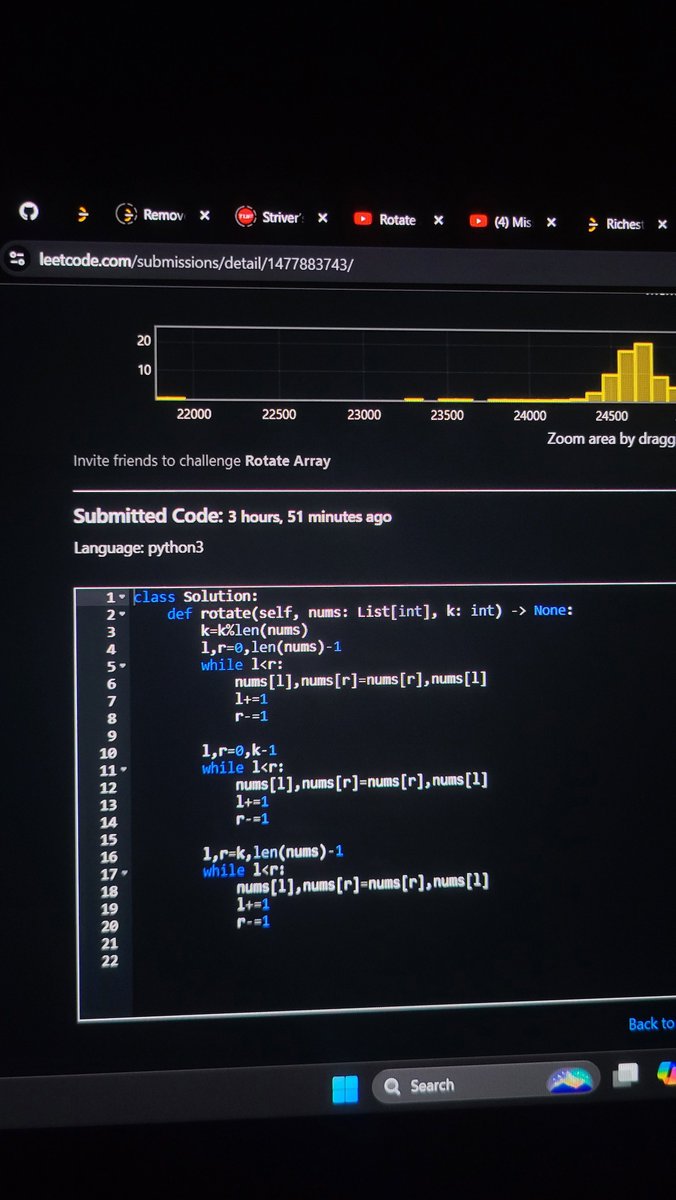Viewport: 676px width, 1200px height.
Task: Click the 'Submitted Code' heading
Action: pos(147,516)
